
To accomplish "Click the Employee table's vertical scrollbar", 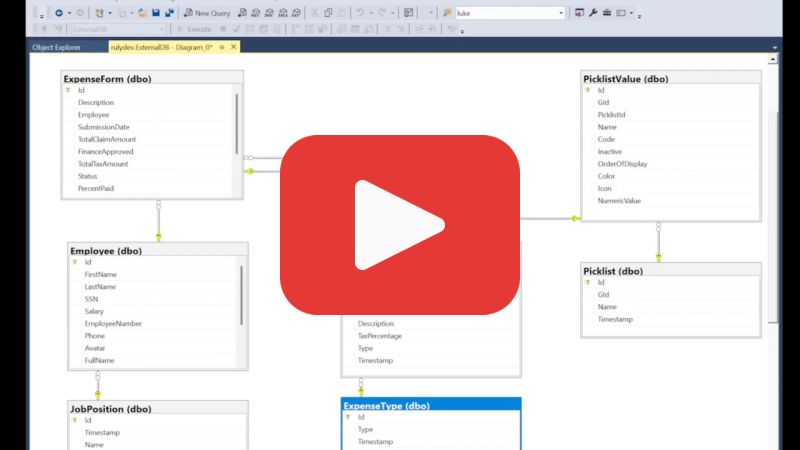I will 241,295.
